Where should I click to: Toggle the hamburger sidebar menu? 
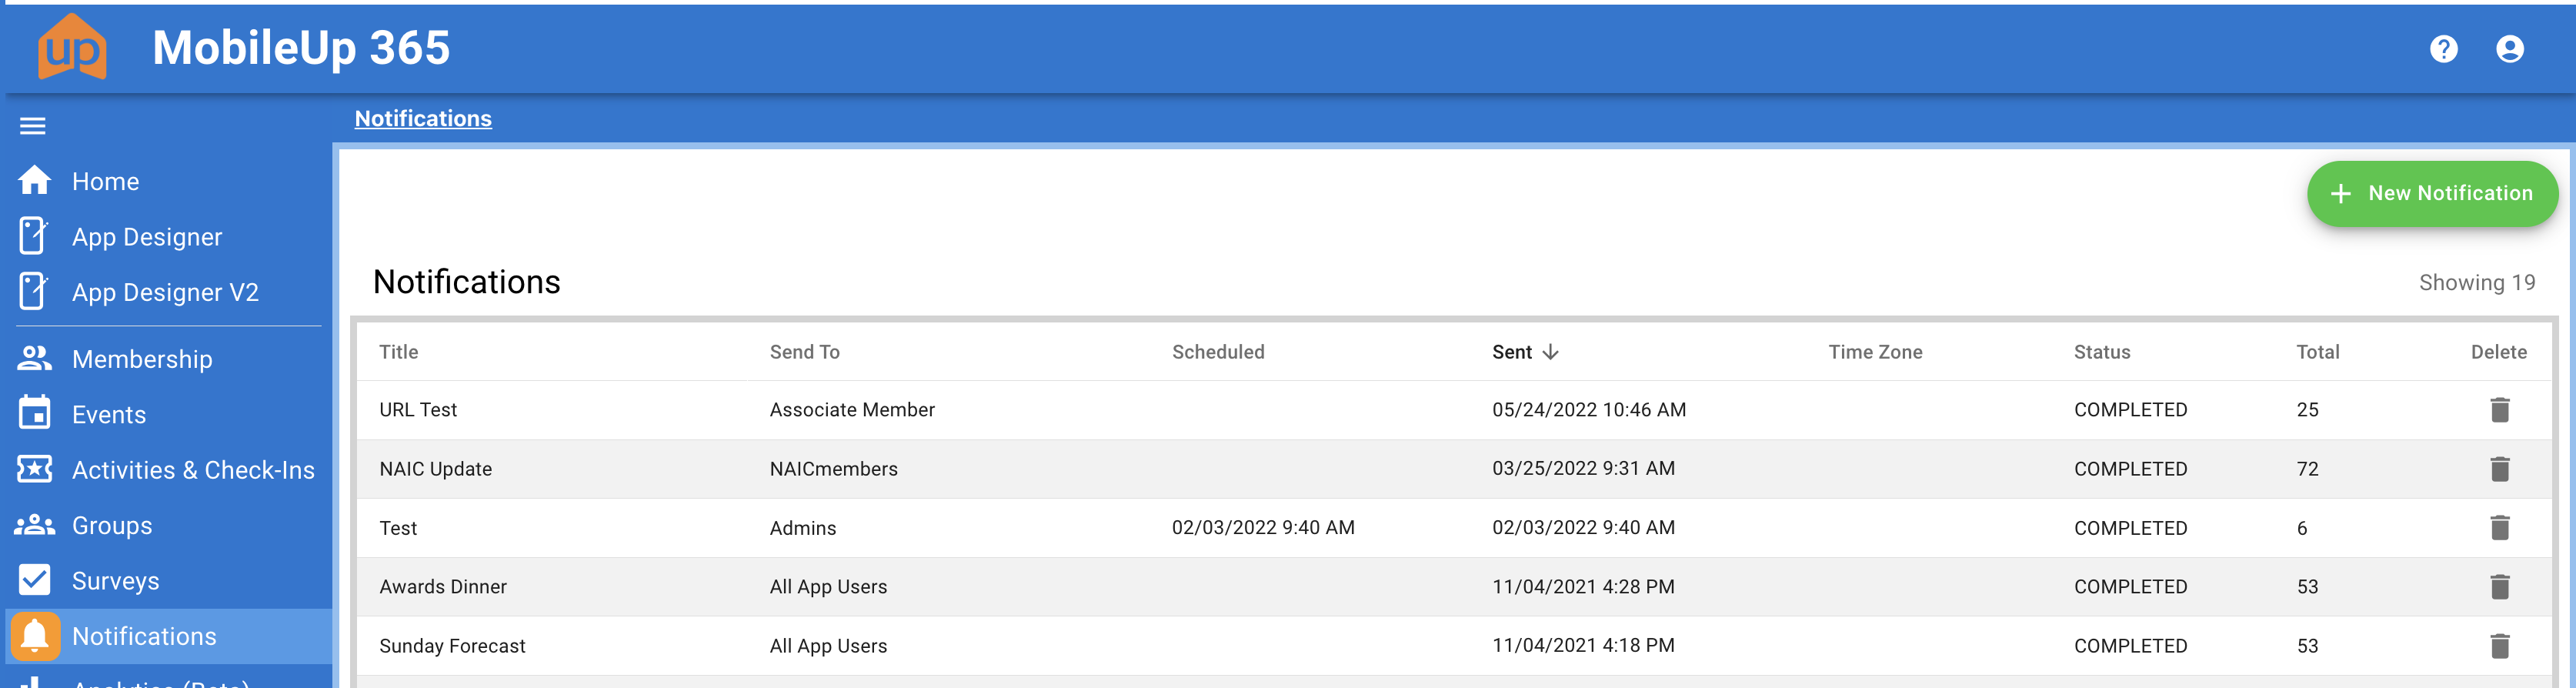[x=33, y=126]
